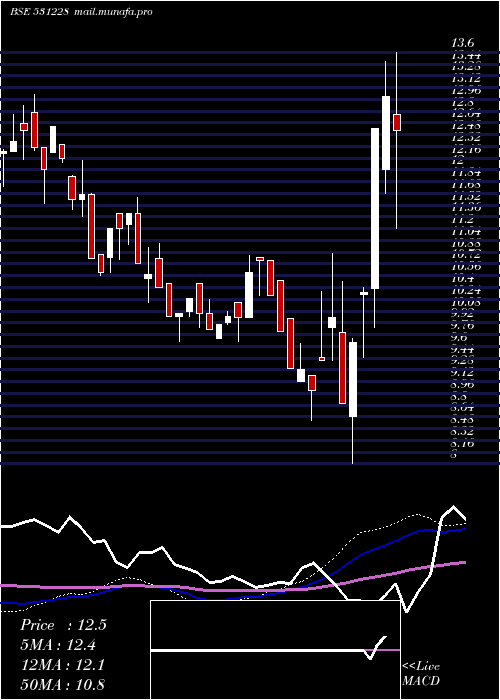Click the '<<Live MACD' label
The height and width of the screenshot is (700, 500).
tap(421, 673)
